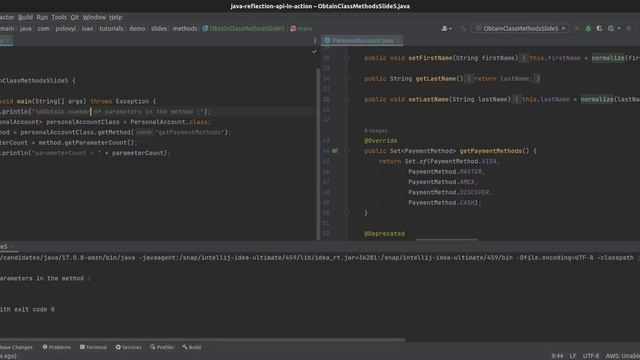The image size is (640, 360).
Task: Open the Build menu
Action: pyautogui.click(x=25, y=17)
